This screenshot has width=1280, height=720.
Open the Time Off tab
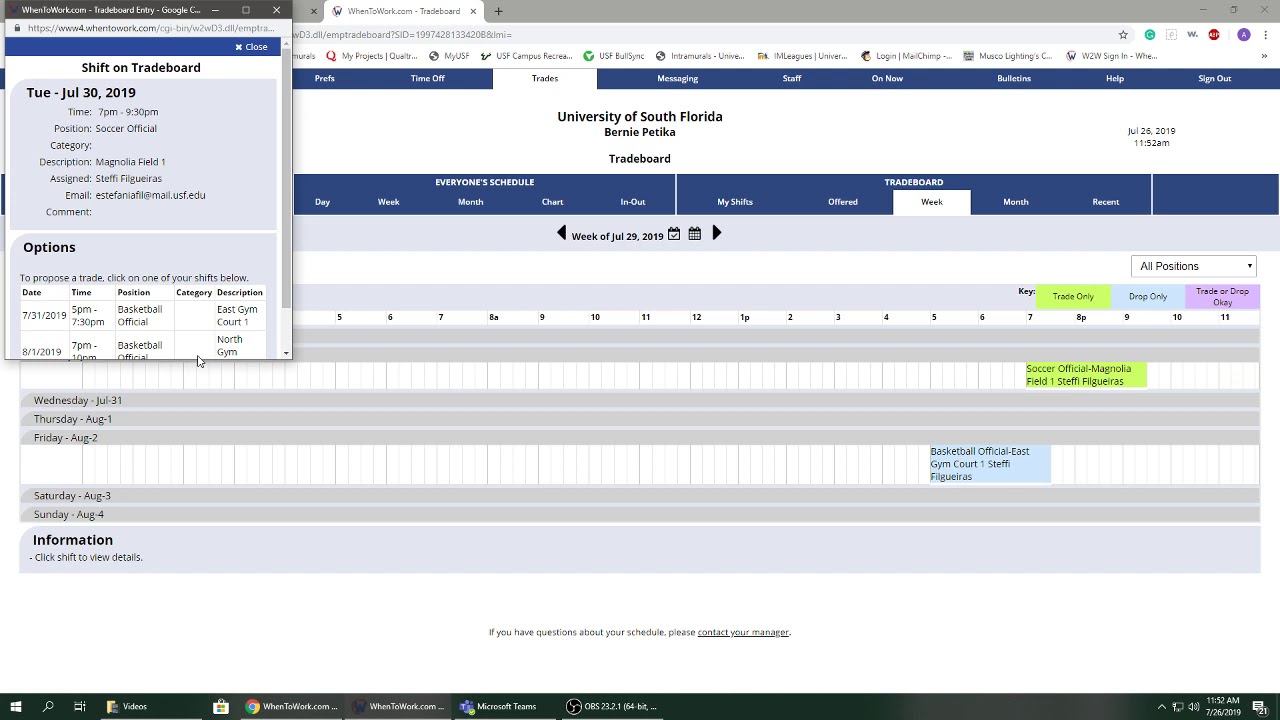coord(427,78)
